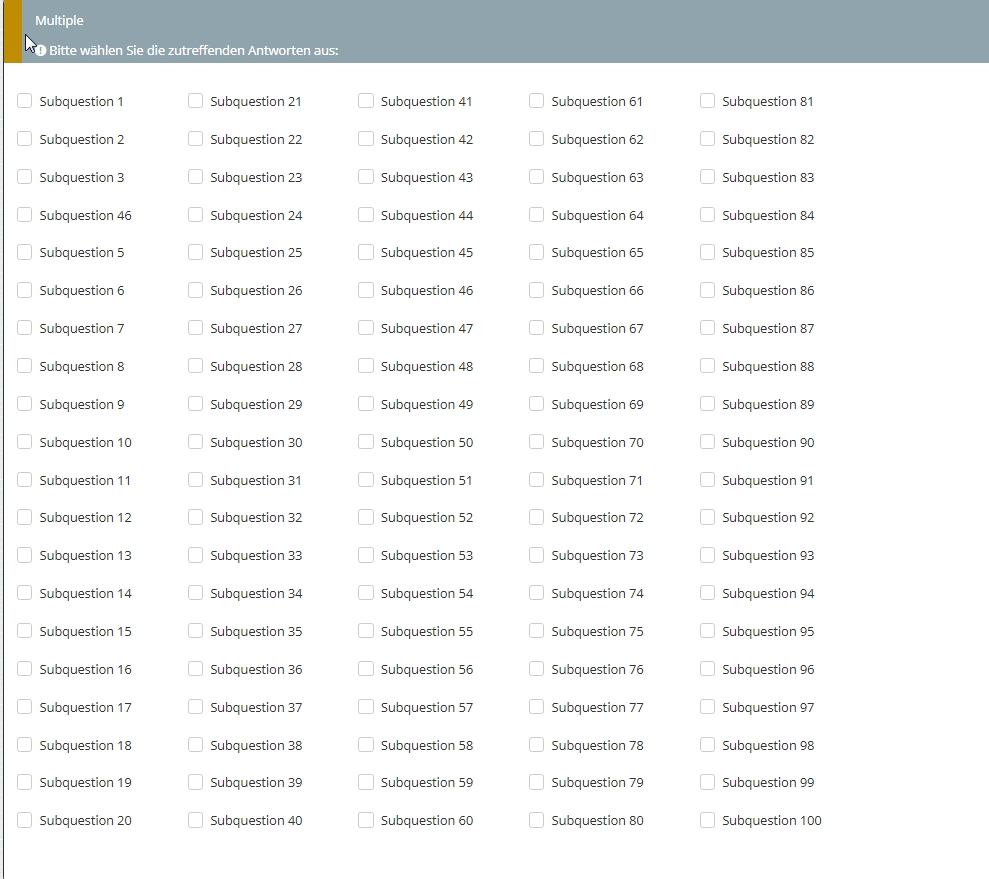This screenshot has height=879, width=989.
Task: Select the Subquestion 50 checkbox
Action: click(366, 442)
